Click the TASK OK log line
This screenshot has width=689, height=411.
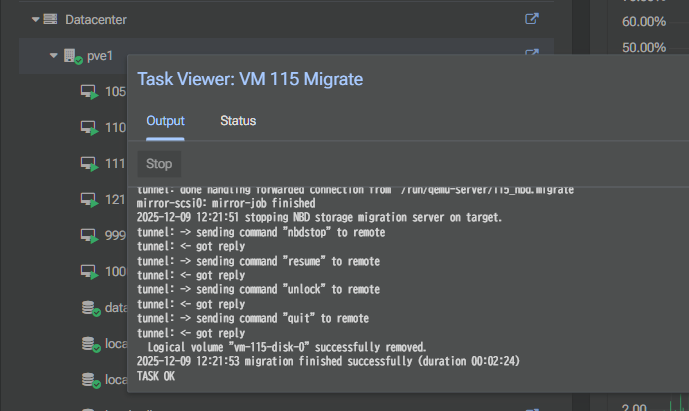click(156, 376)
